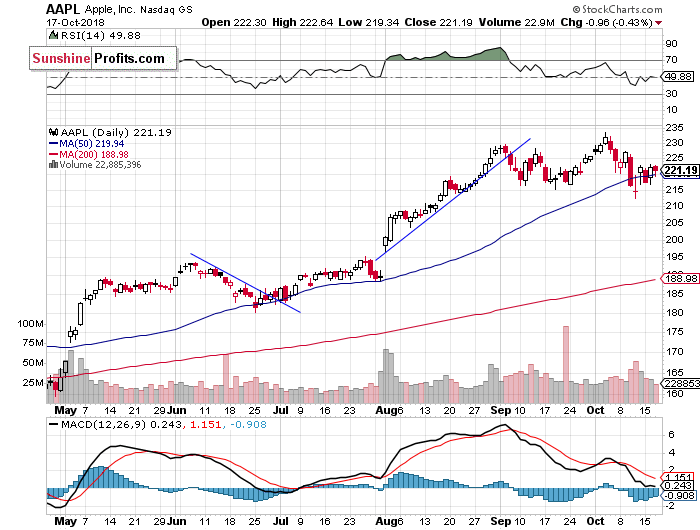This screenshot has width=700, height=530.
Task: Click the Apple, Inc. company name
Action: click(x=109, y=9)
